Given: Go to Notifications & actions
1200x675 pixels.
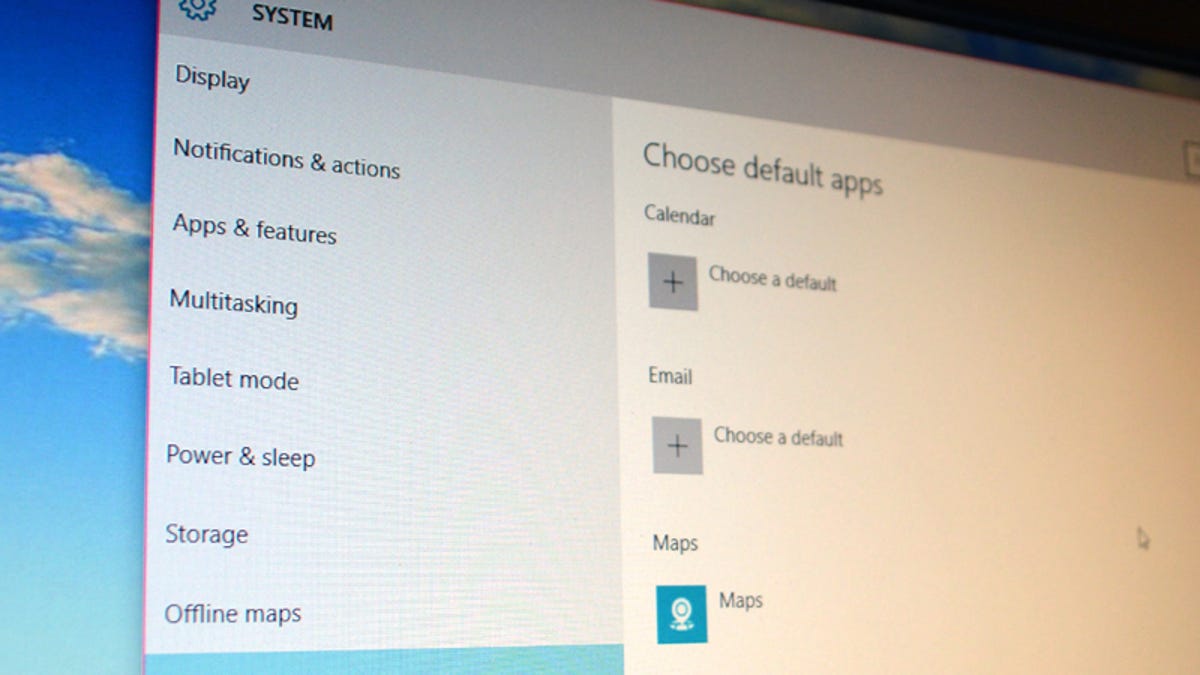Looking at the screenshot, I should click(x=286, y=158).
